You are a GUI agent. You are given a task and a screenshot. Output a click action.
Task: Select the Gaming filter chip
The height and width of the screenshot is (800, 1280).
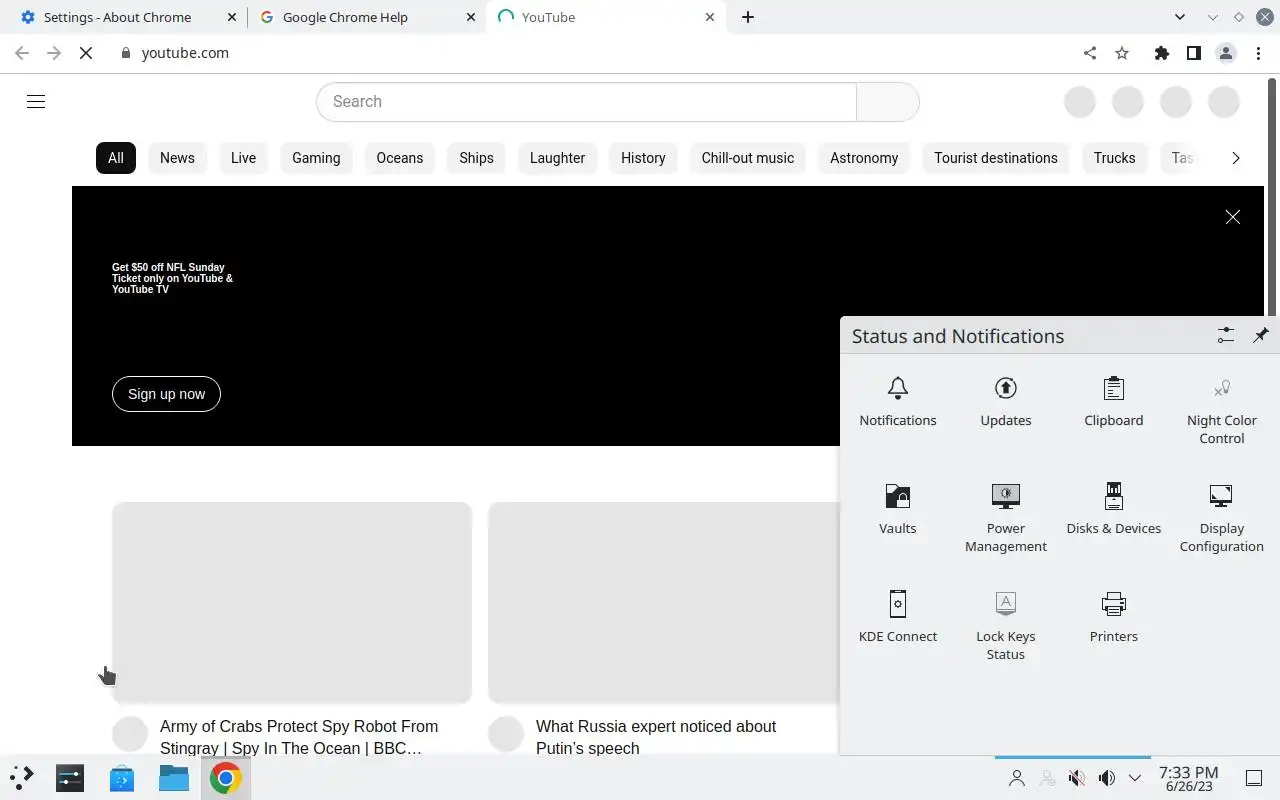(316, 158)
